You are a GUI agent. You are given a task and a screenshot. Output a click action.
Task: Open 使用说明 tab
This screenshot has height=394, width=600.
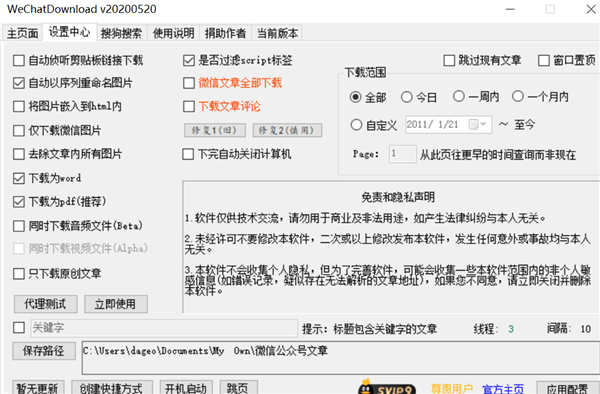point(173,33)
